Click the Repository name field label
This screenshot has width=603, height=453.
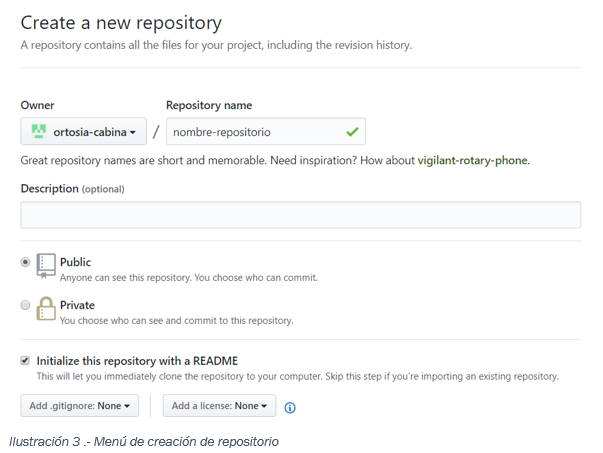[209, 105]
